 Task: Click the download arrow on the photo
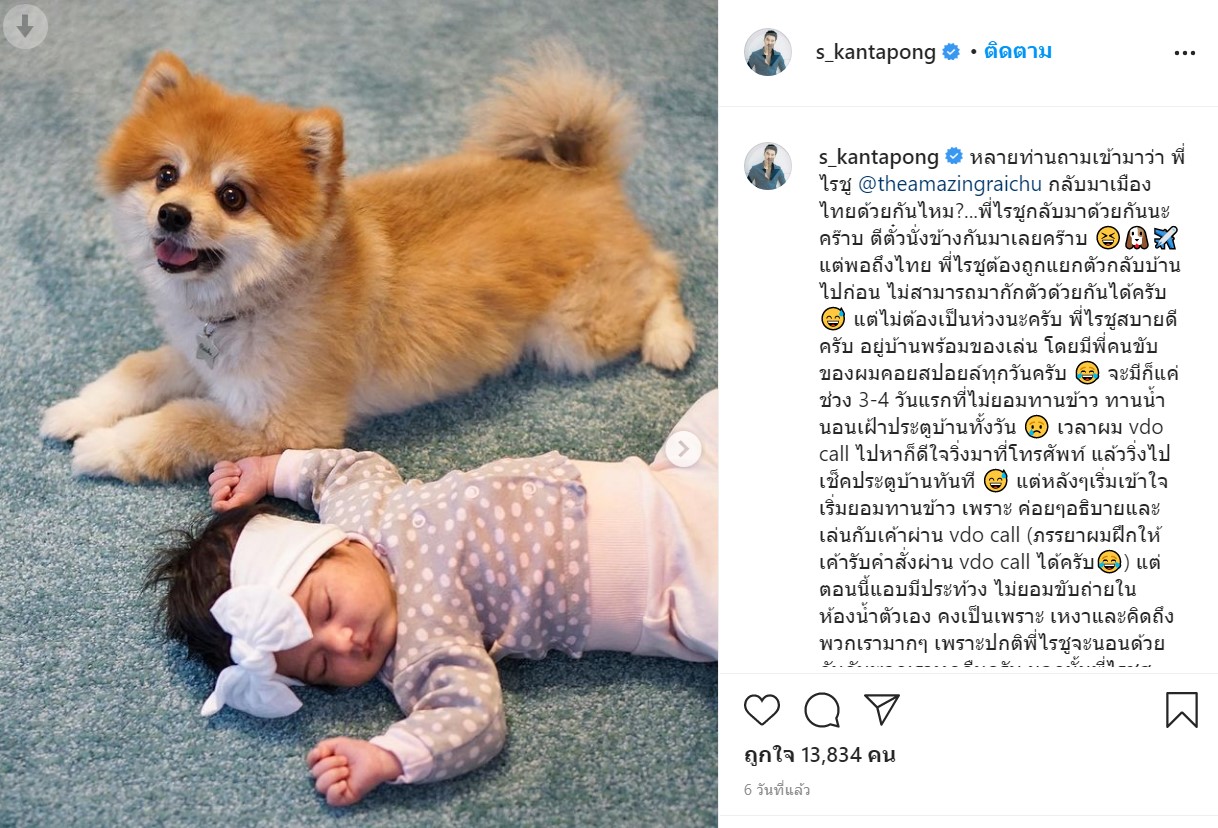point(25,25)
